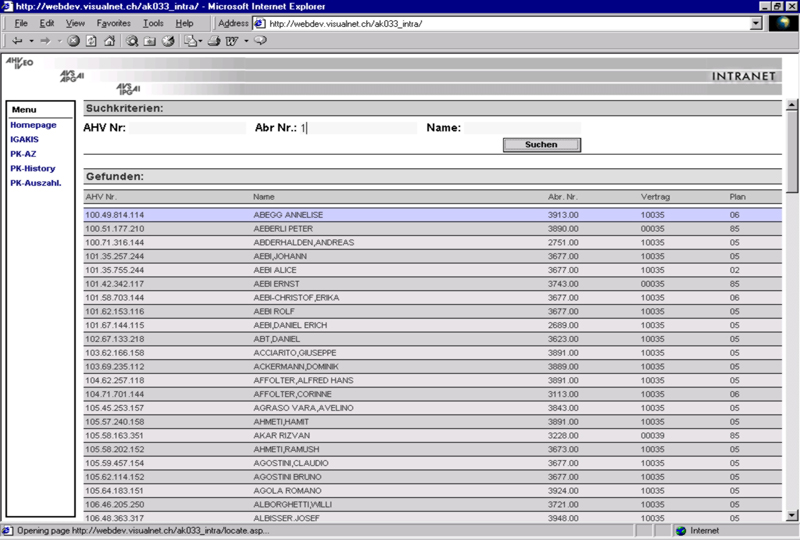Select the row ABT,DANIEL
The width and height of the screenshot is (800, 540).
click(x=433, y=339)
